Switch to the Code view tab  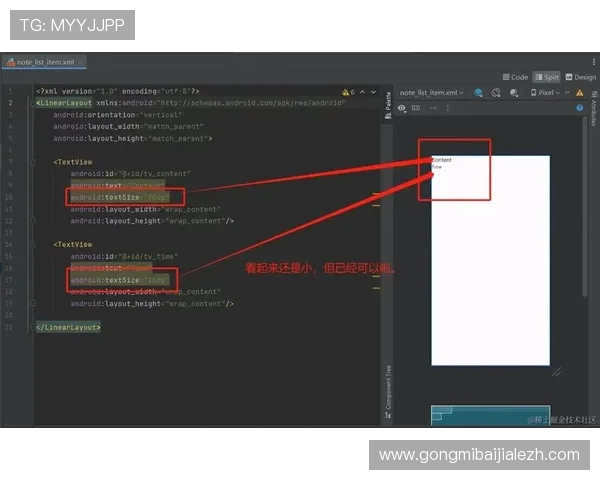click(516, 77)
